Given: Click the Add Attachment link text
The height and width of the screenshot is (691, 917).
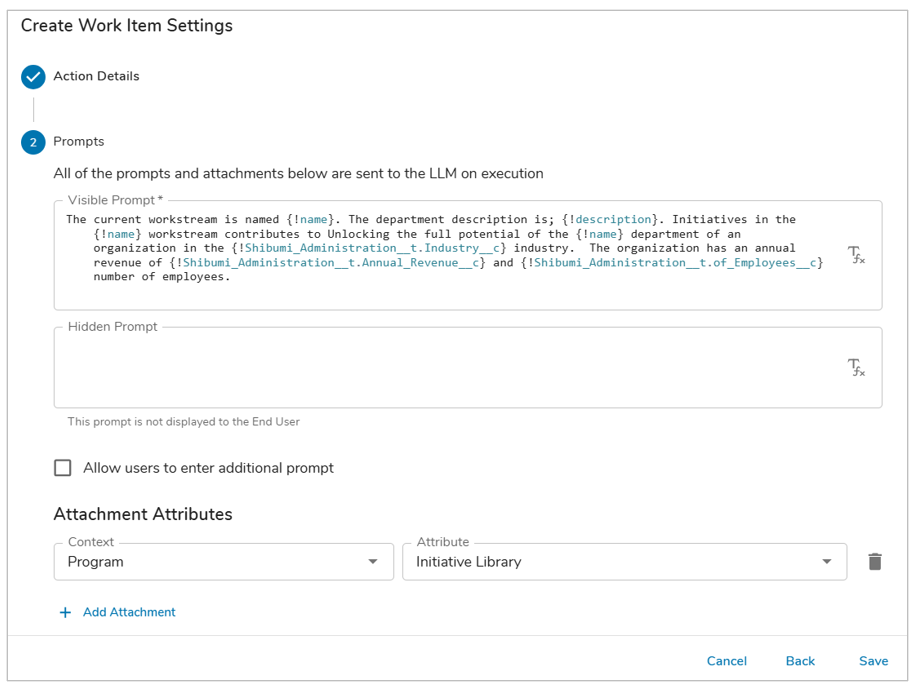Looking at the screenshot, I should [129, 613].
